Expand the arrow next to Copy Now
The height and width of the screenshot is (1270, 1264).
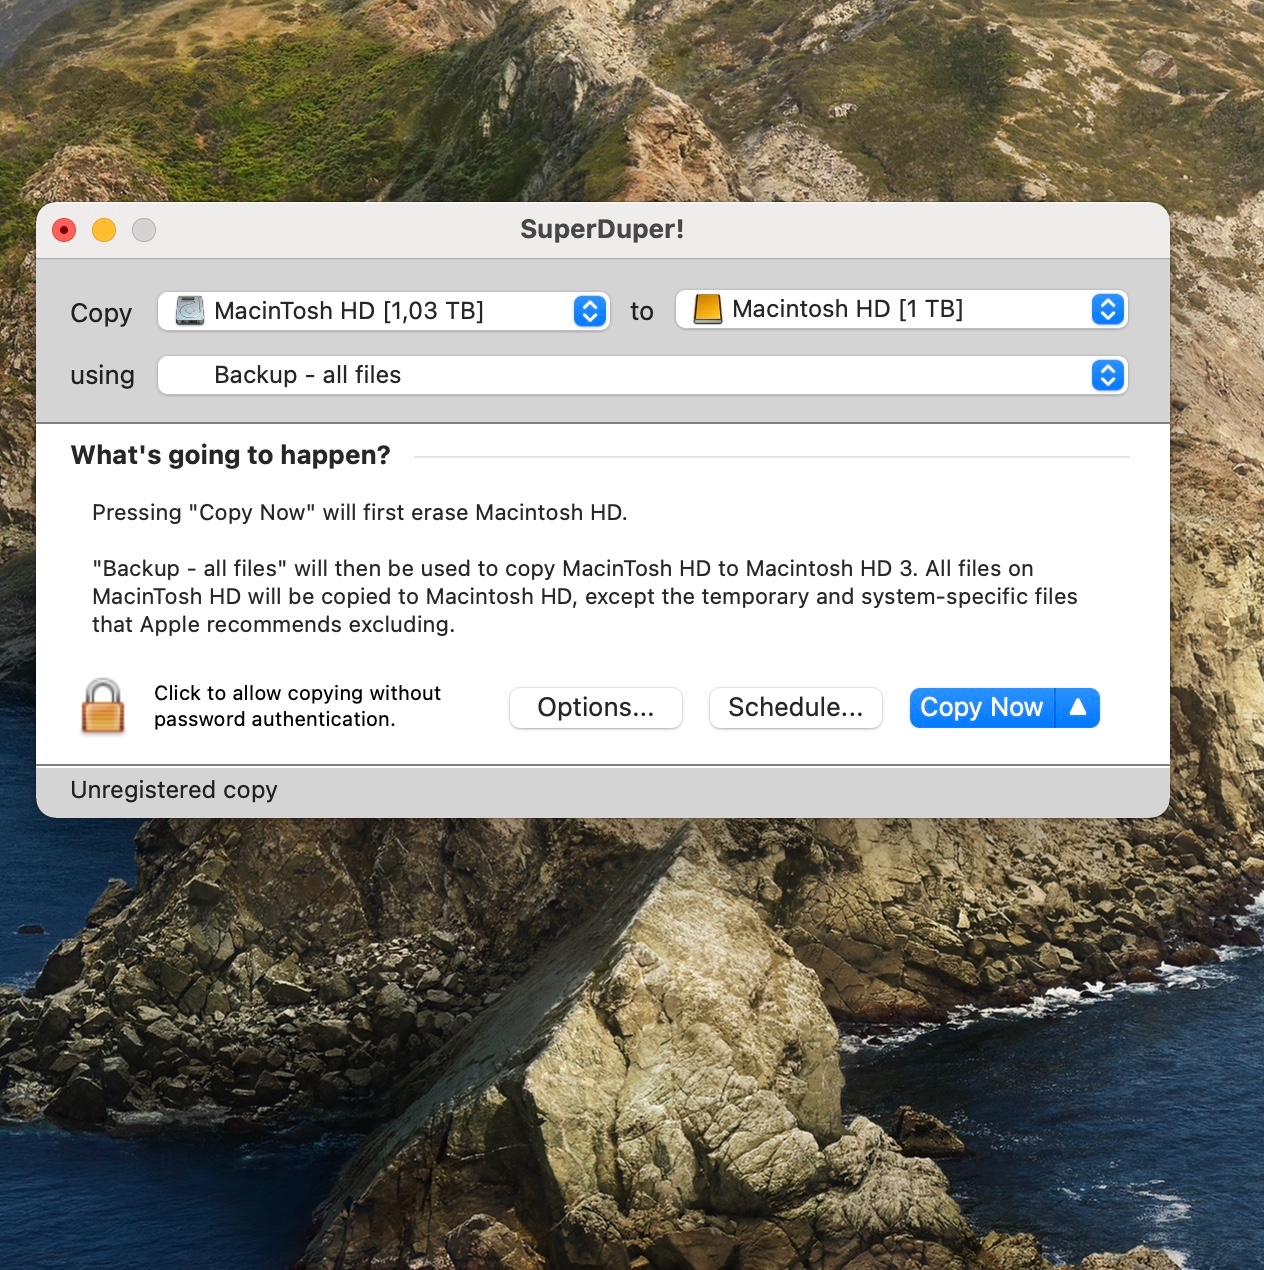pyautogui.click(x=1078, y=708)
